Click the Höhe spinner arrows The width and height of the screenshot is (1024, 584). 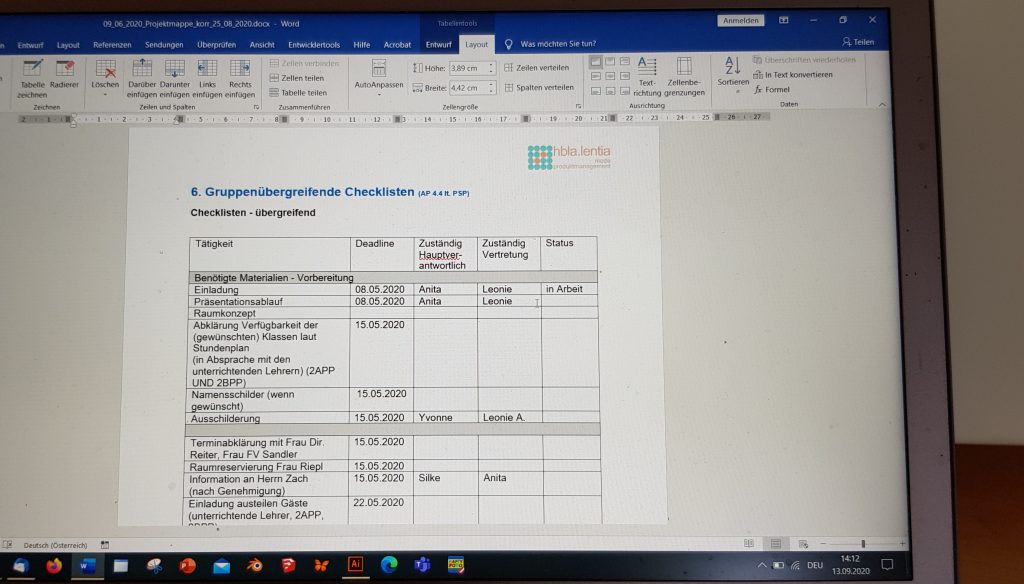(491, 68)
